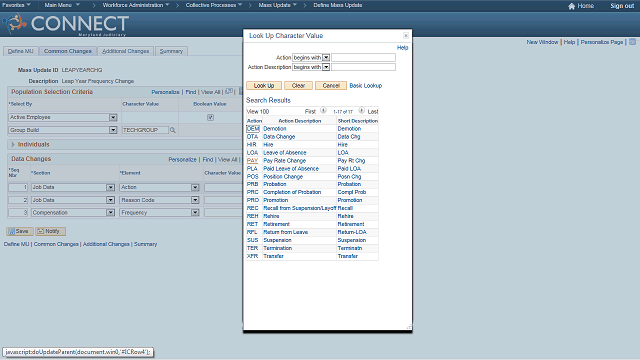
Task: Select the DTA Data Change action
Action: pos(253,137)
